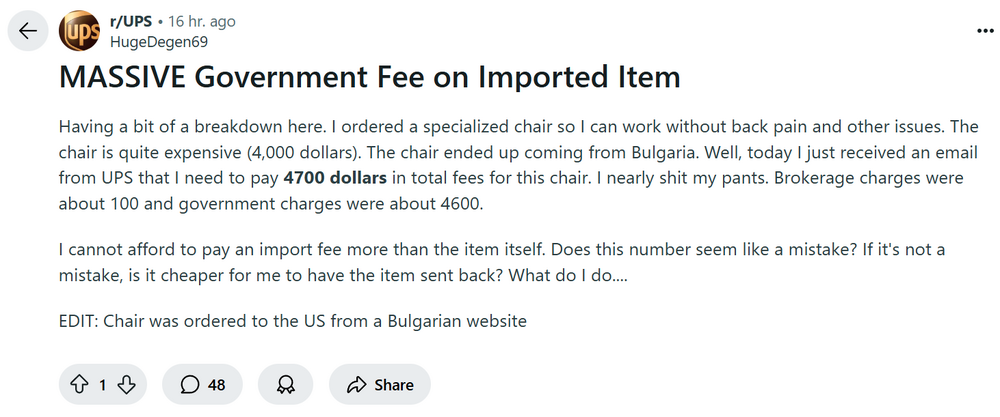Click the share arrow icon

[355, 384]
